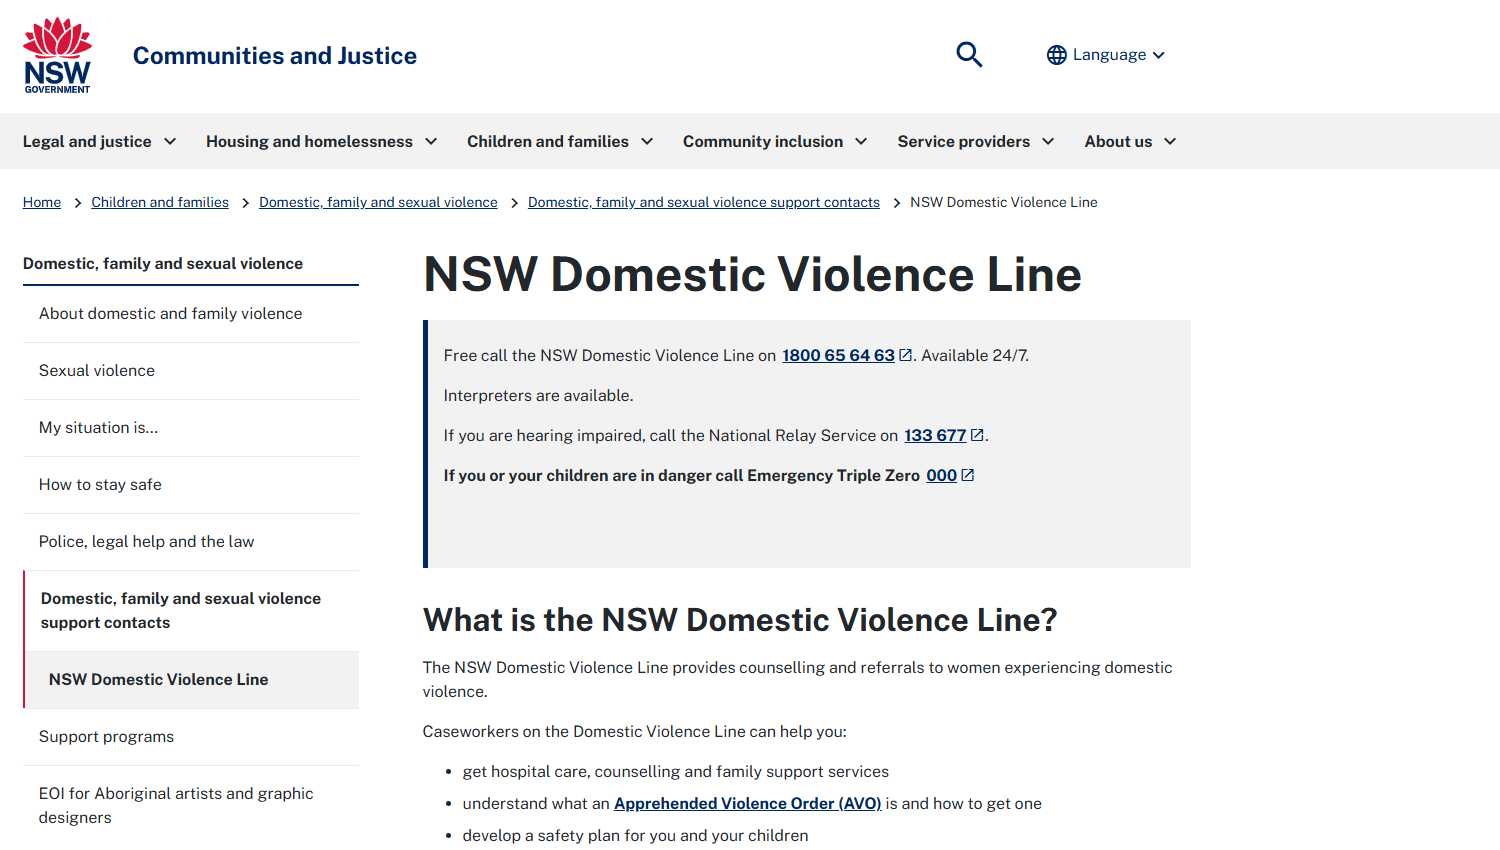
Task: Click the NSW Domestic Violence Line main heading
Action: pos(752,274)
